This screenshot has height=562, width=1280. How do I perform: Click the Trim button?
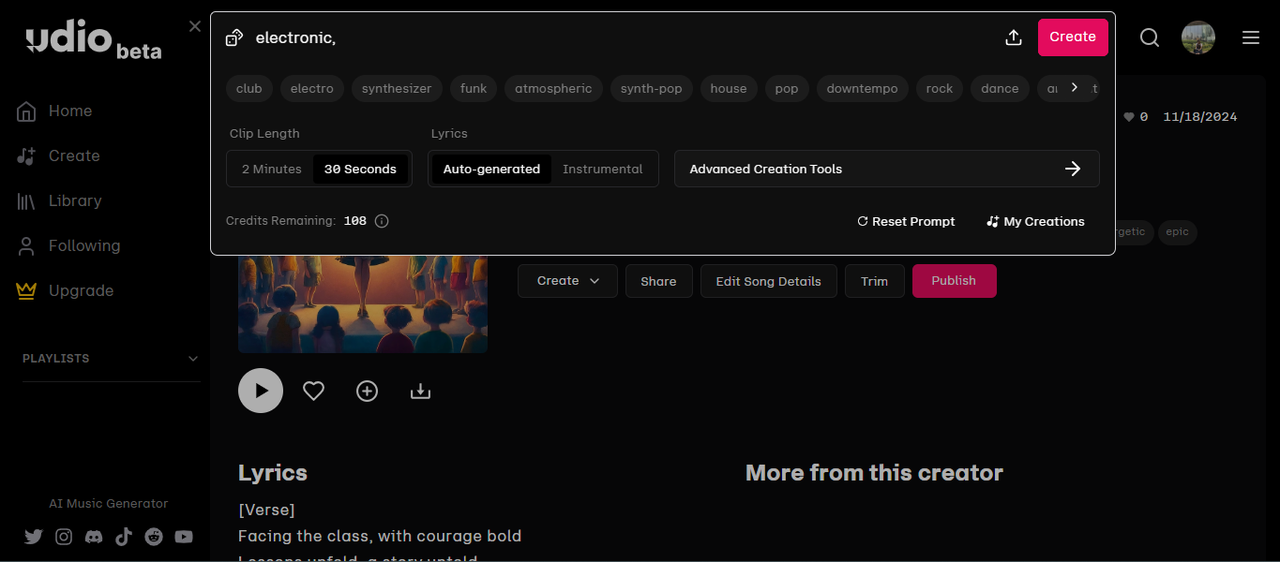tap(874, 281)
